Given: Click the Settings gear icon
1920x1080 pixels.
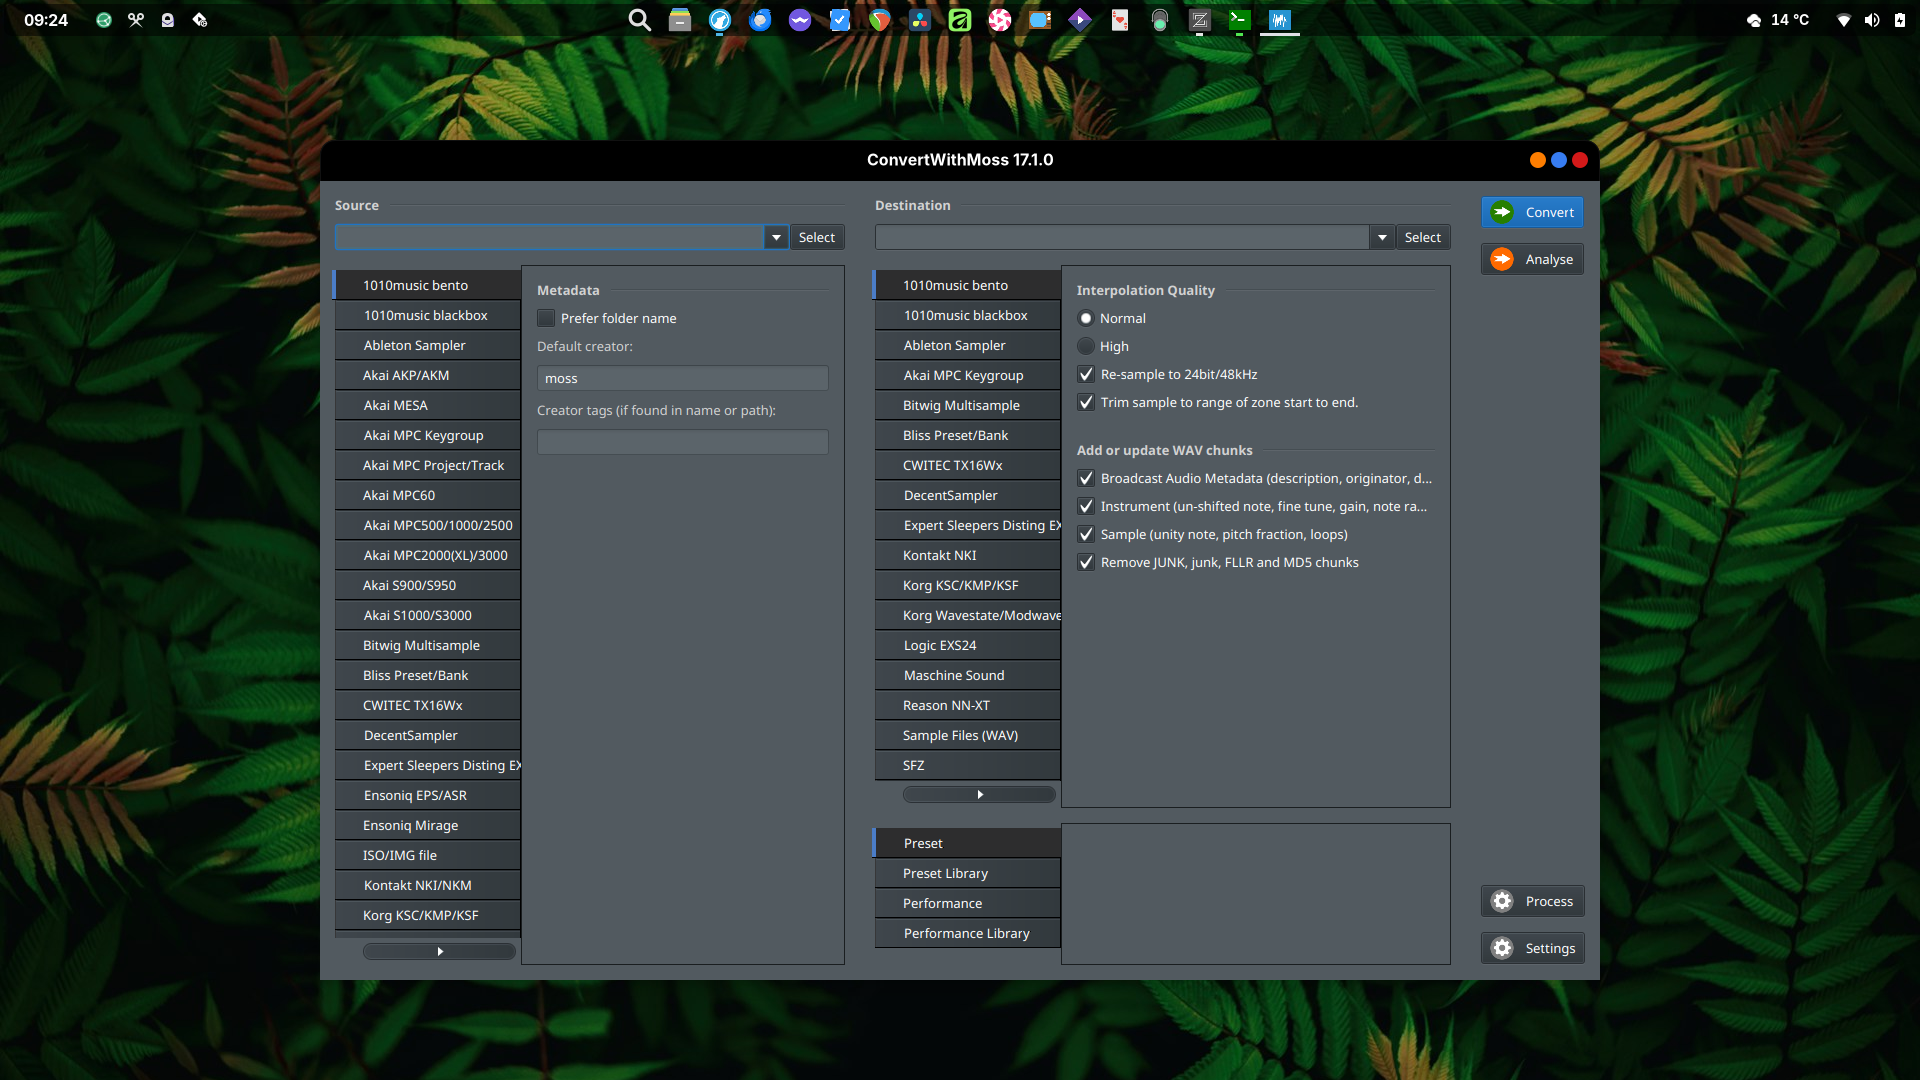Looking at the screenshot, I should coord(1502,948).
